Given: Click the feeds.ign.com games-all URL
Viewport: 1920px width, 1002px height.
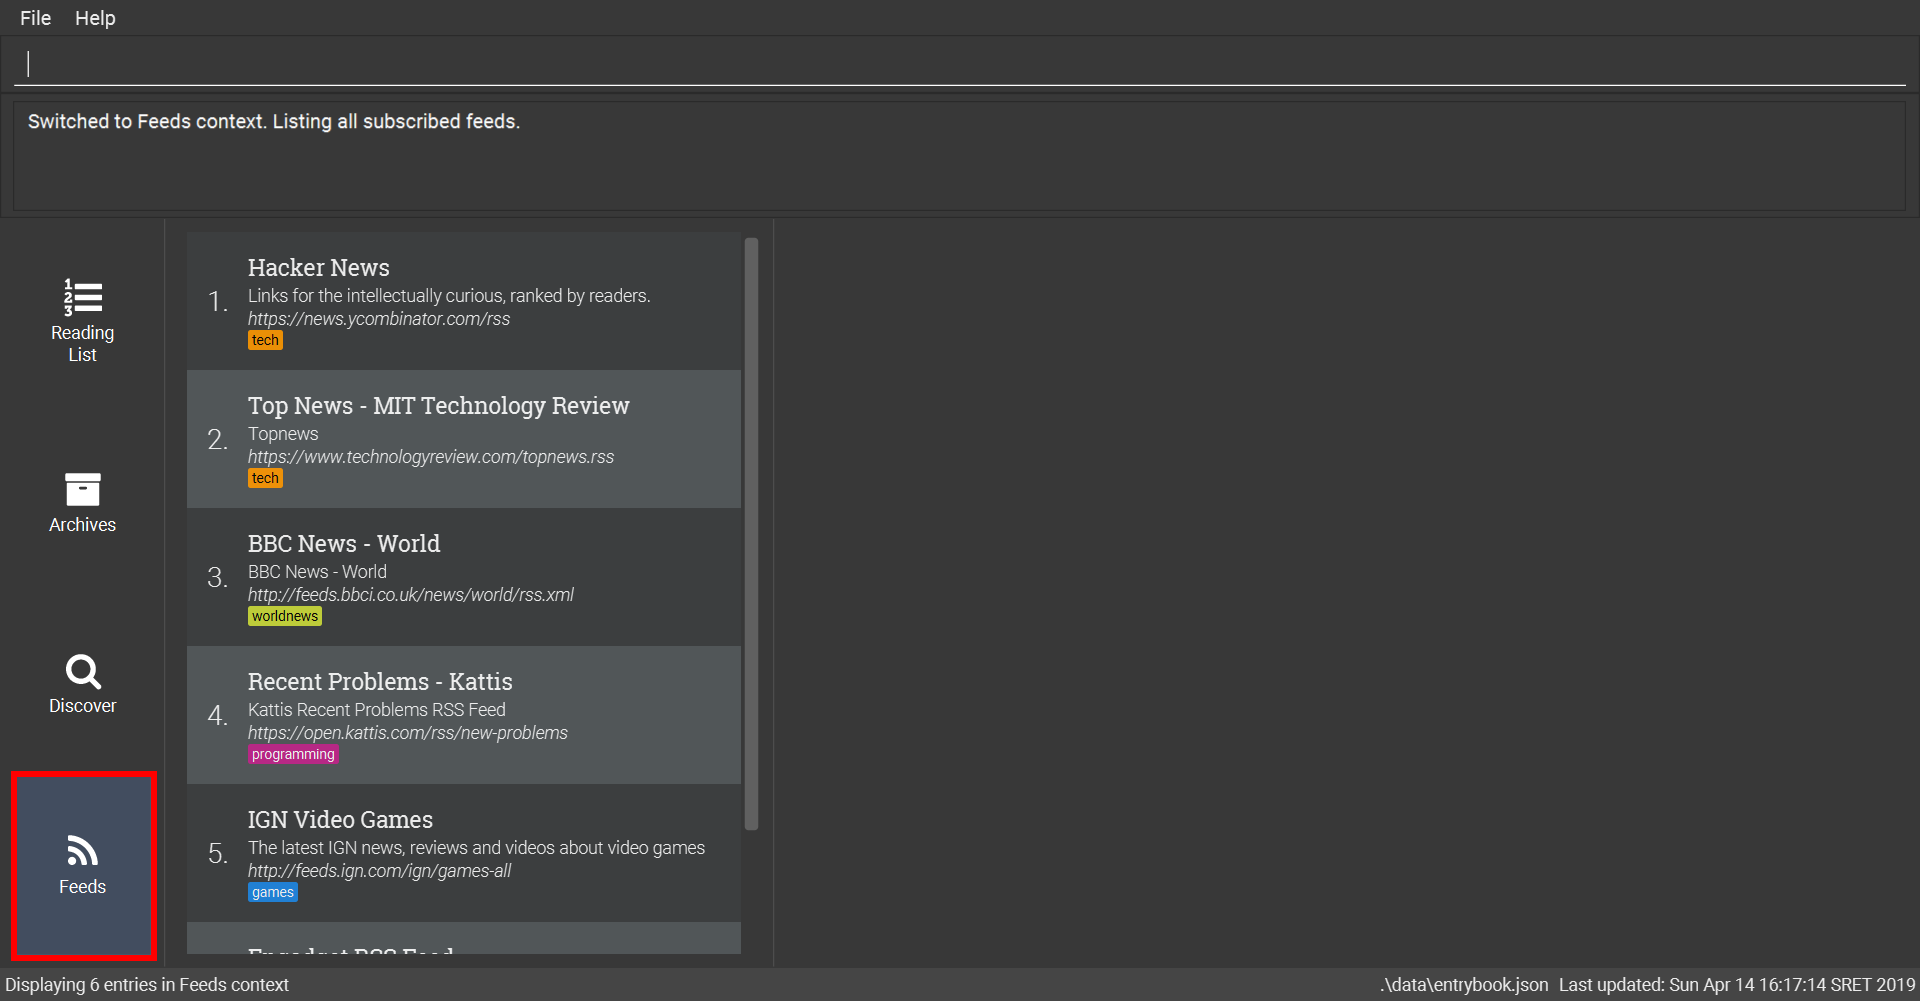Looking at the screenshot, I should pos(379,871).
